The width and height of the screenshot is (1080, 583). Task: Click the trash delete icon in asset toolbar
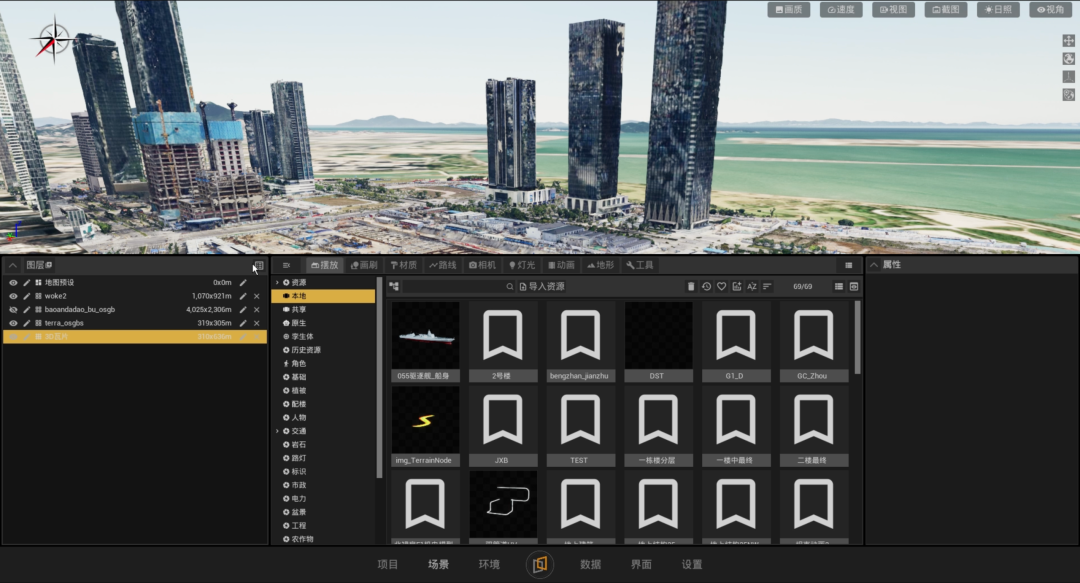tap(691, 287)
